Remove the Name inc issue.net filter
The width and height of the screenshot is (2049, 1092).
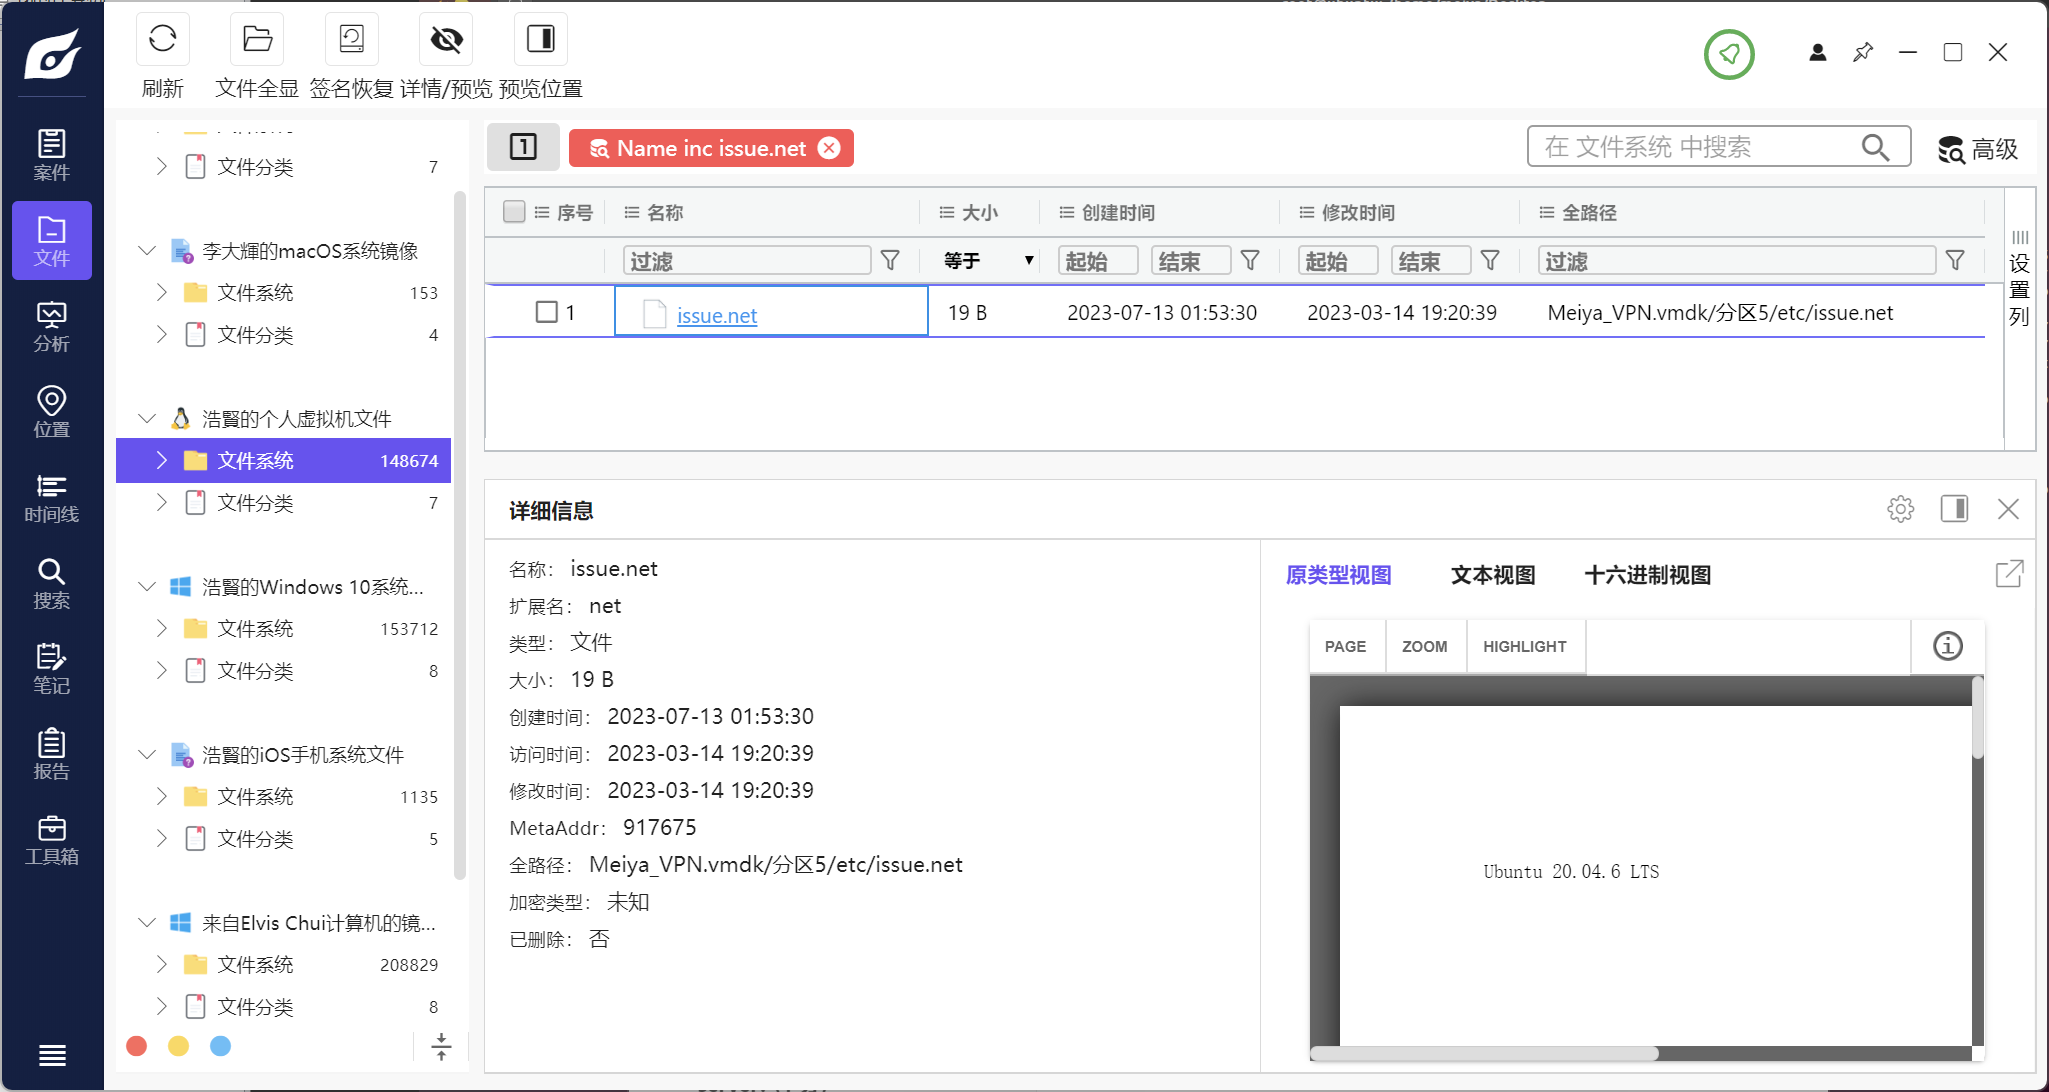tap(829, 148)
